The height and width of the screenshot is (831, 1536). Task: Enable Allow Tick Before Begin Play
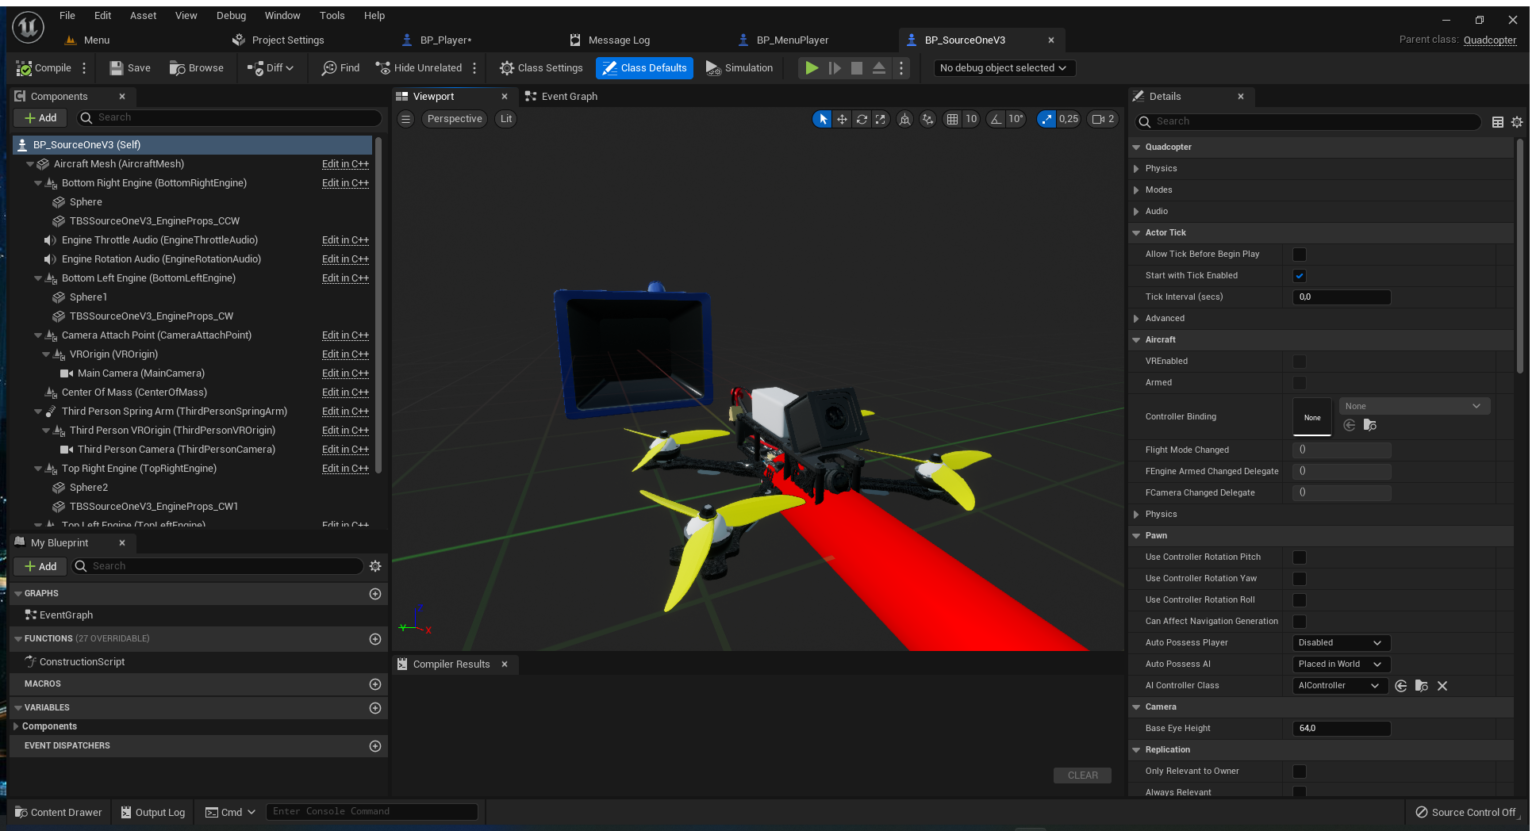[x=1300, y=253]
